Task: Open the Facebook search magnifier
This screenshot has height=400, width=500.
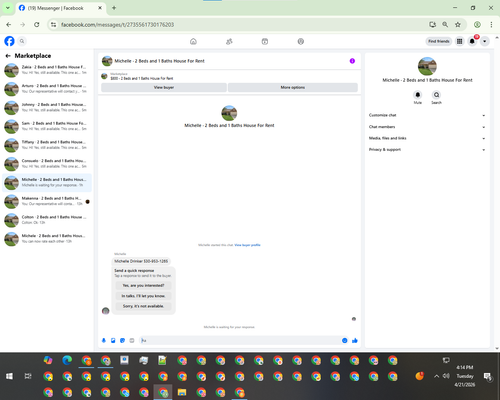Action: tap(22, 41)
